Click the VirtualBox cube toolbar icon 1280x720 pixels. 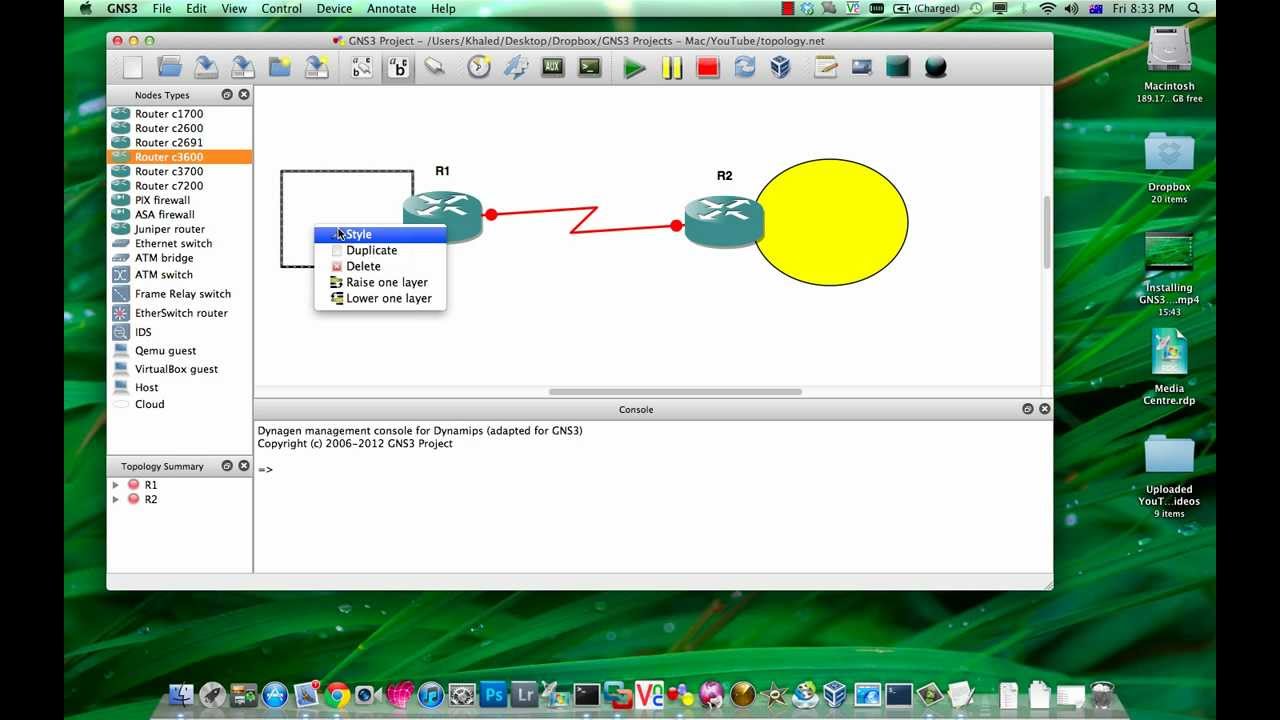[x=781, y=67]
